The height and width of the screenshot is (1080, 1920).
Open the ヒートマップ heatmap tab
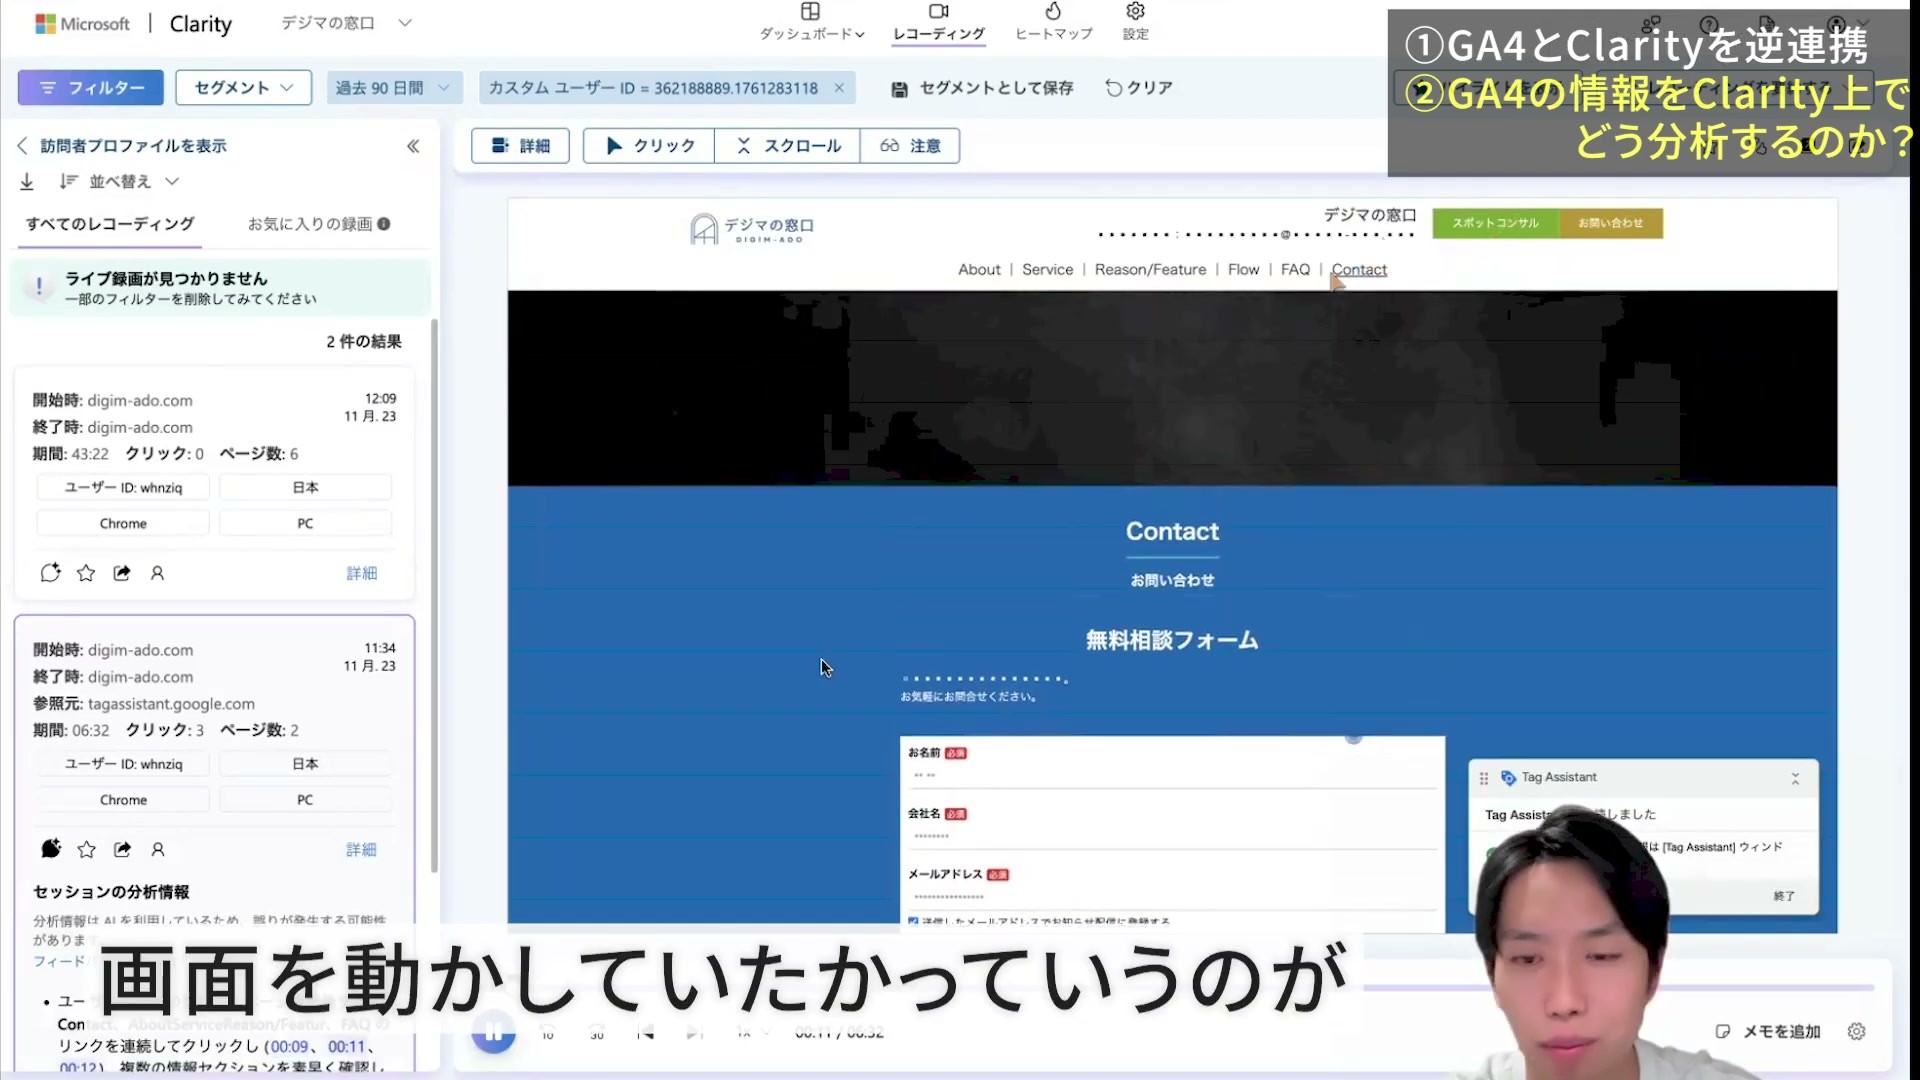pyautogui.click(x=1053, y=22)
